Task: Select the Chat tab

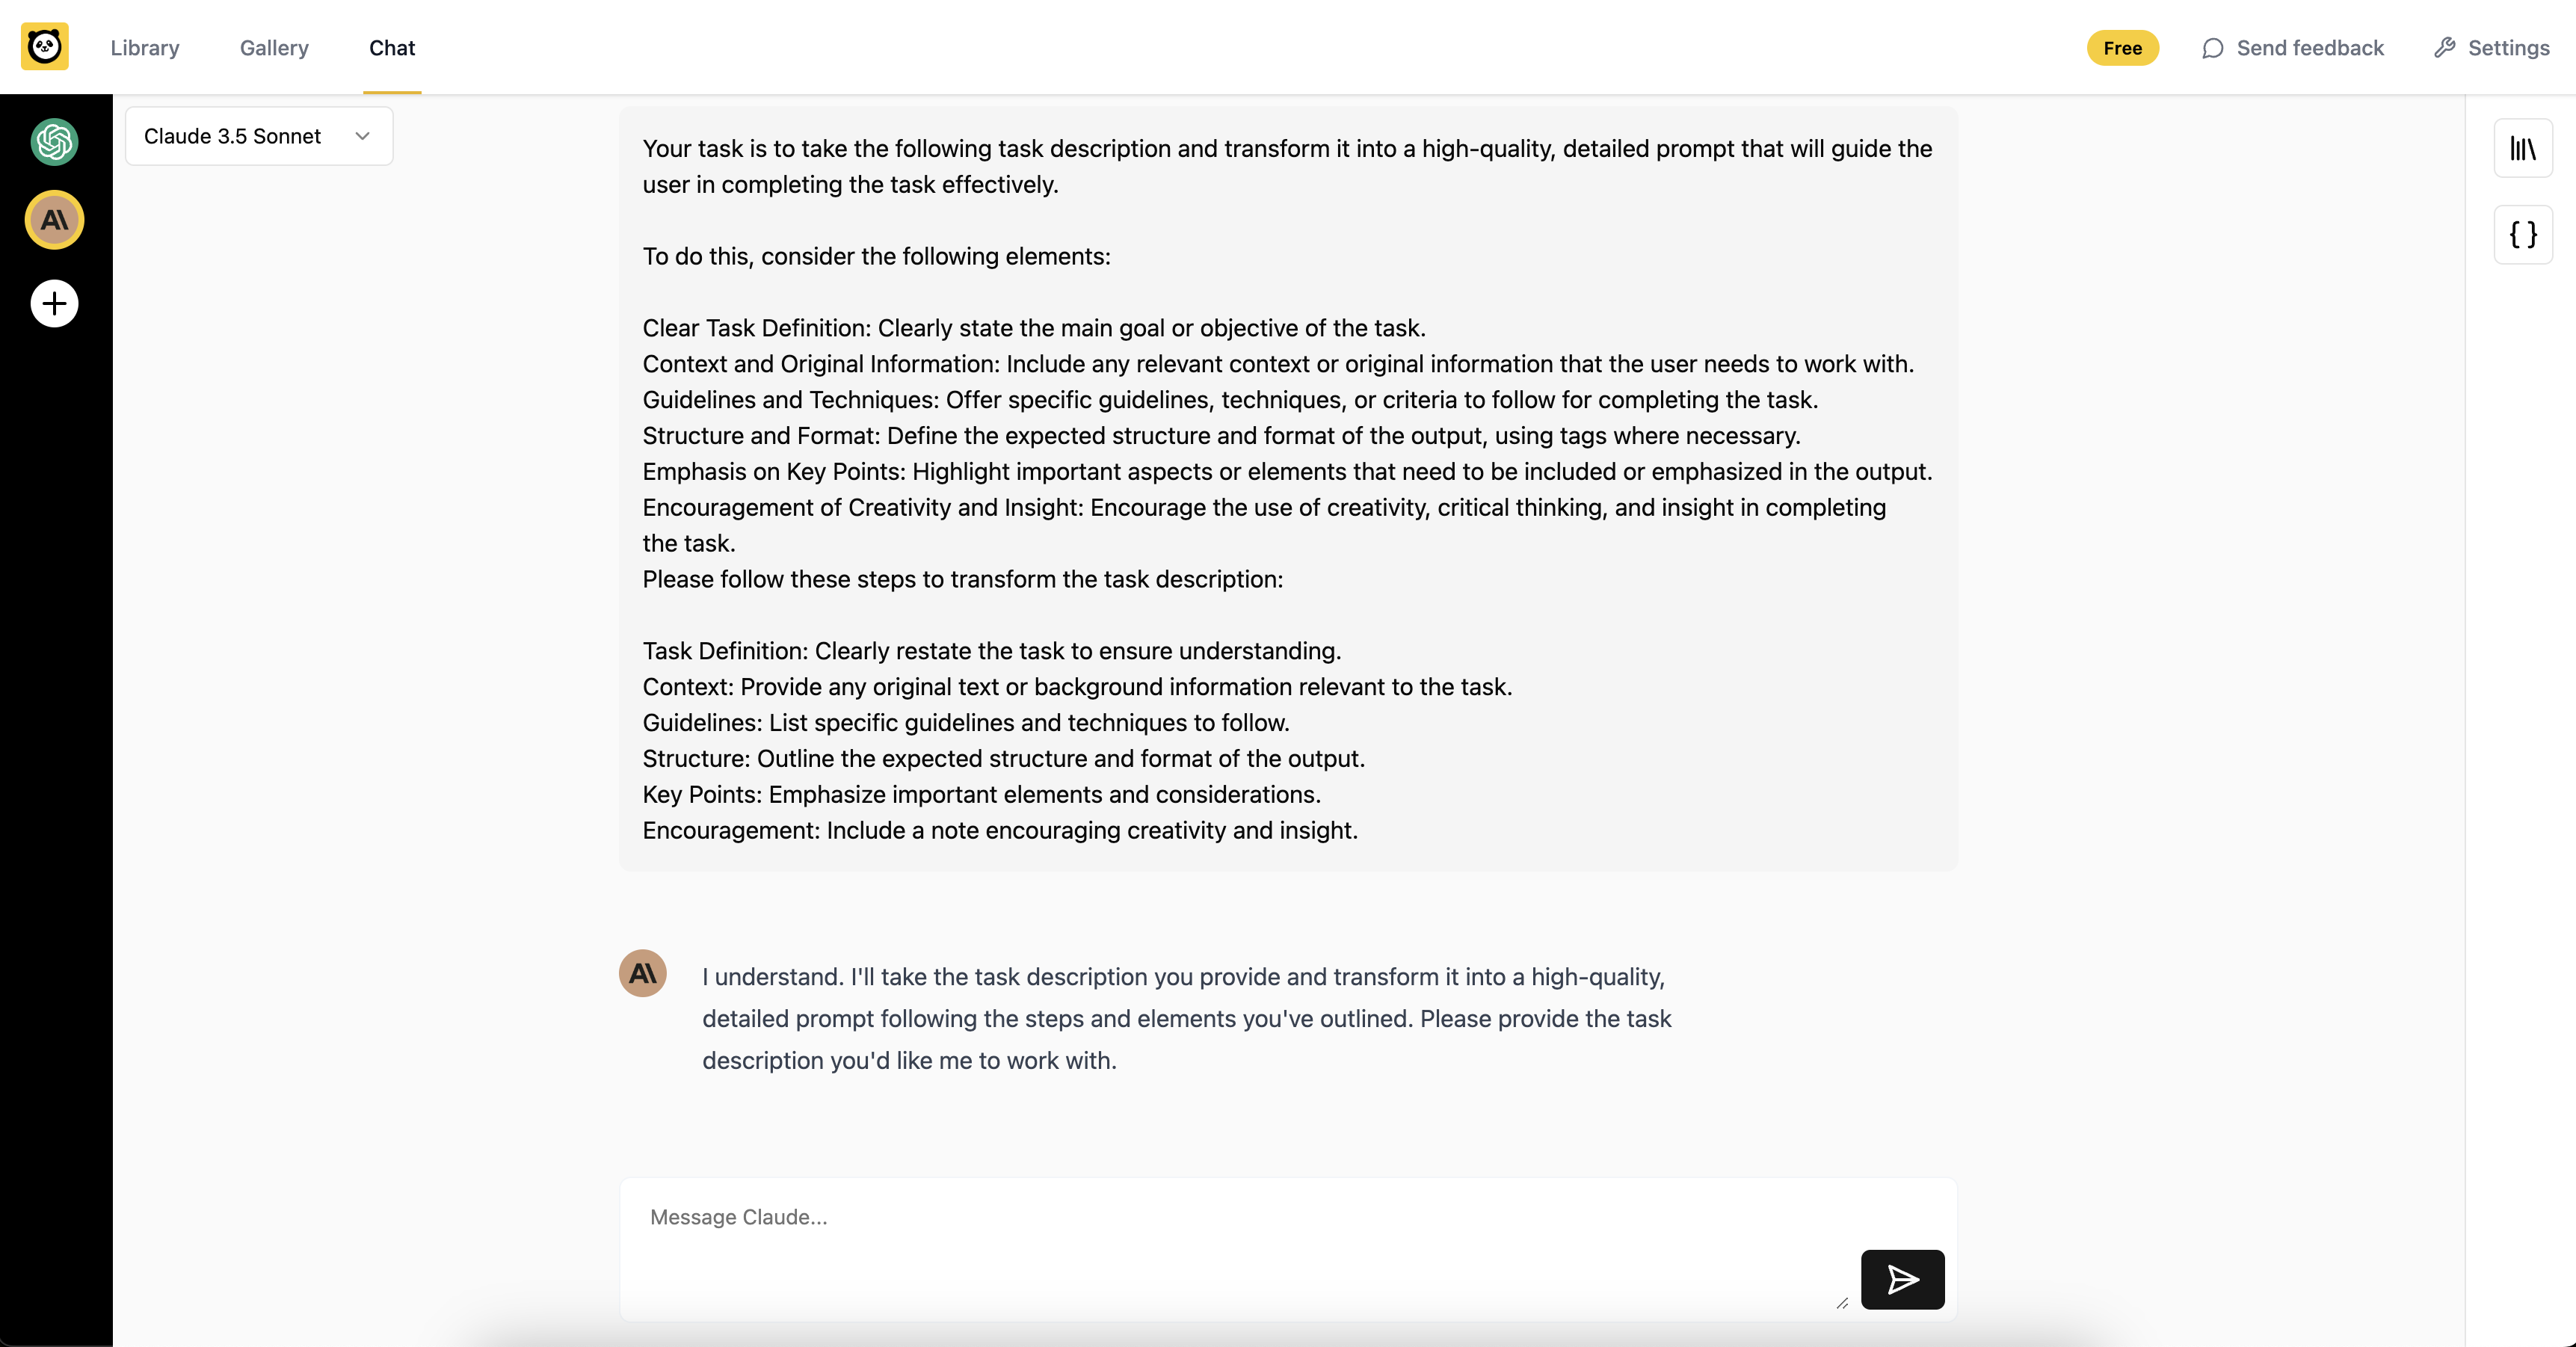Action: (x=392, y=48)
